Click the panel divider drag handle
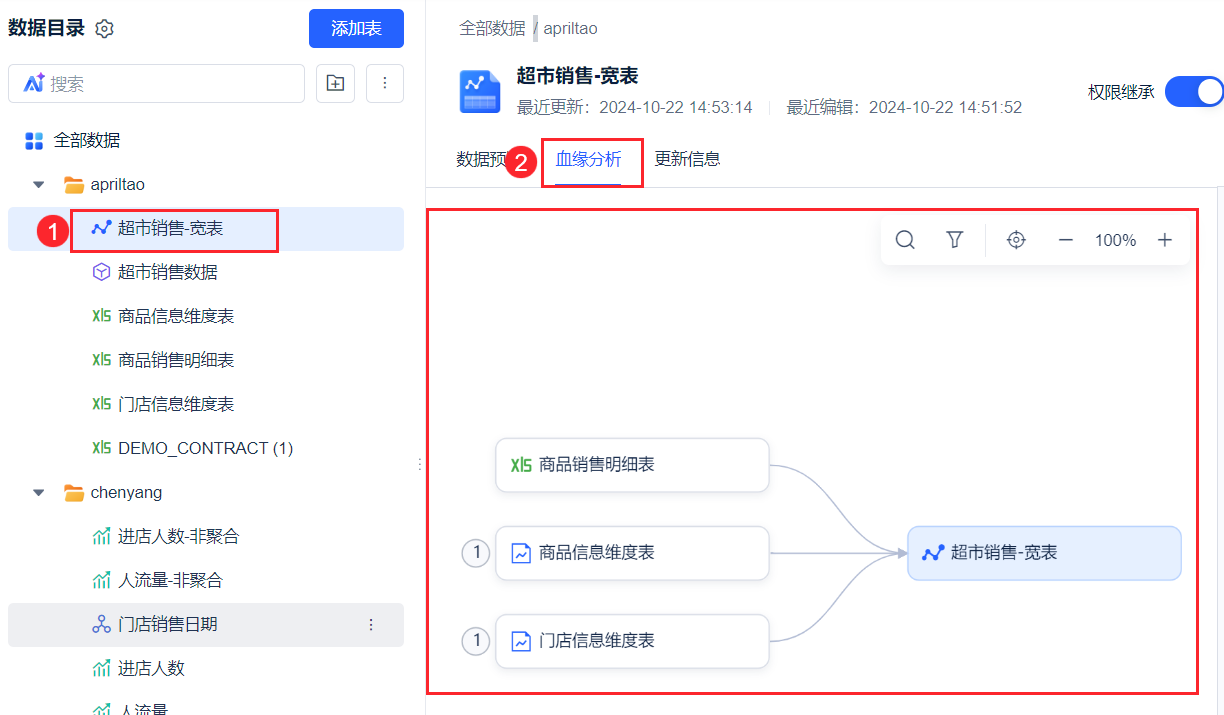1224x715 pixels. coord(419,465)
